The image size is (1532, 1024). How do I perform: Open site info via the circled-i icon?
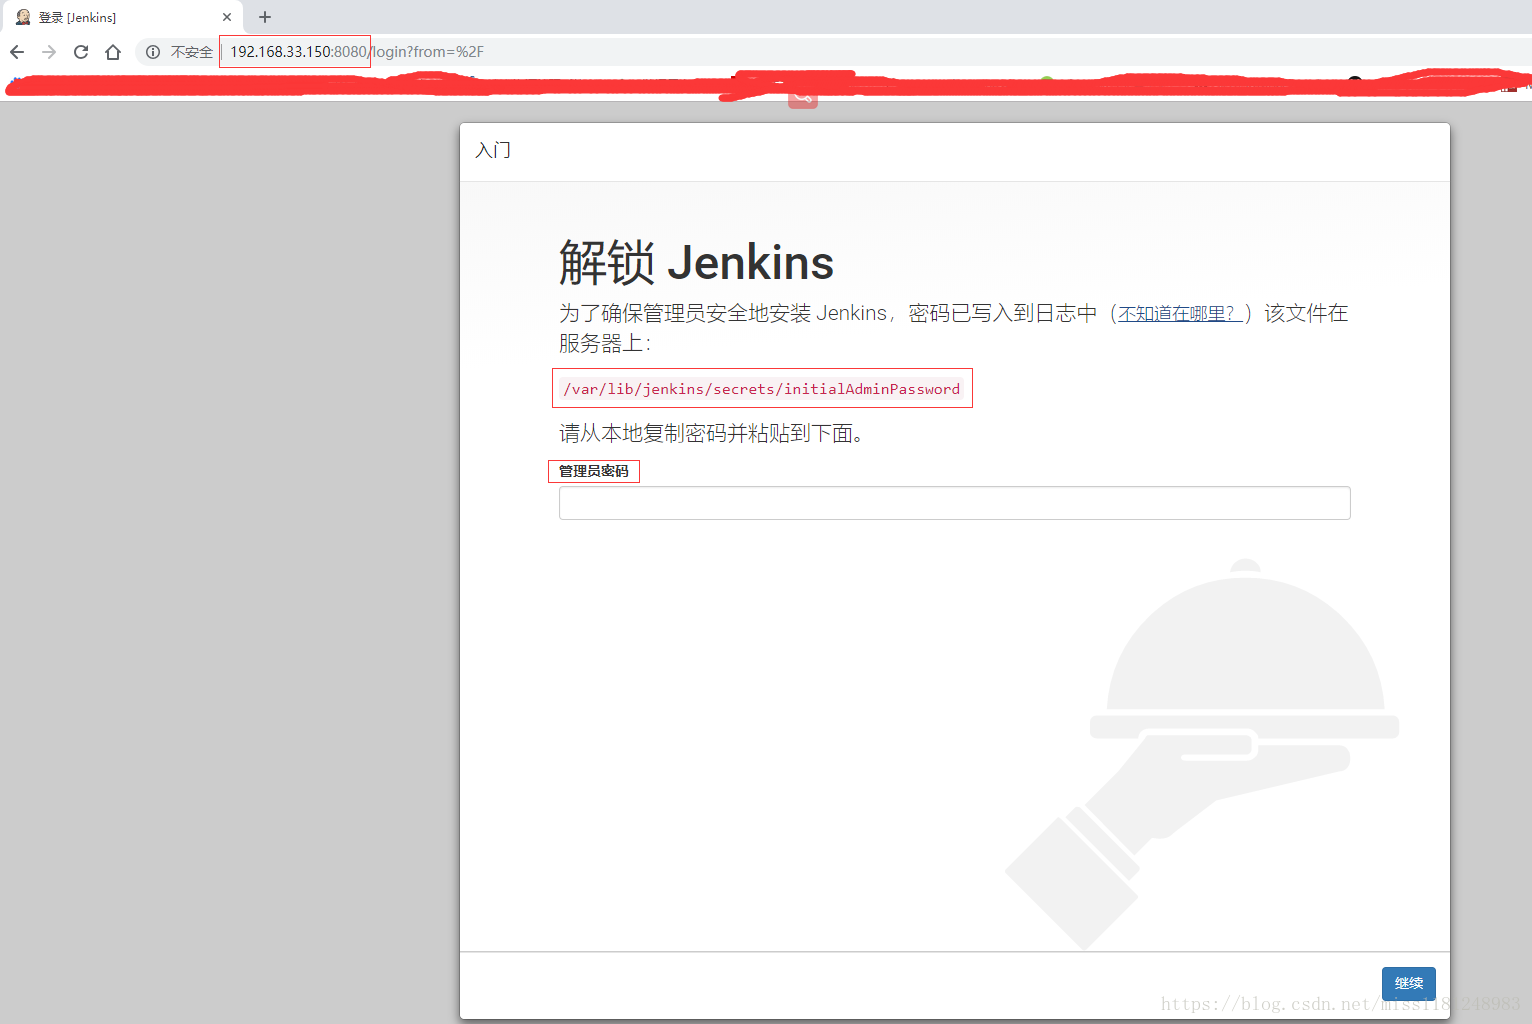pyautogui.click(x=153, y=52)
